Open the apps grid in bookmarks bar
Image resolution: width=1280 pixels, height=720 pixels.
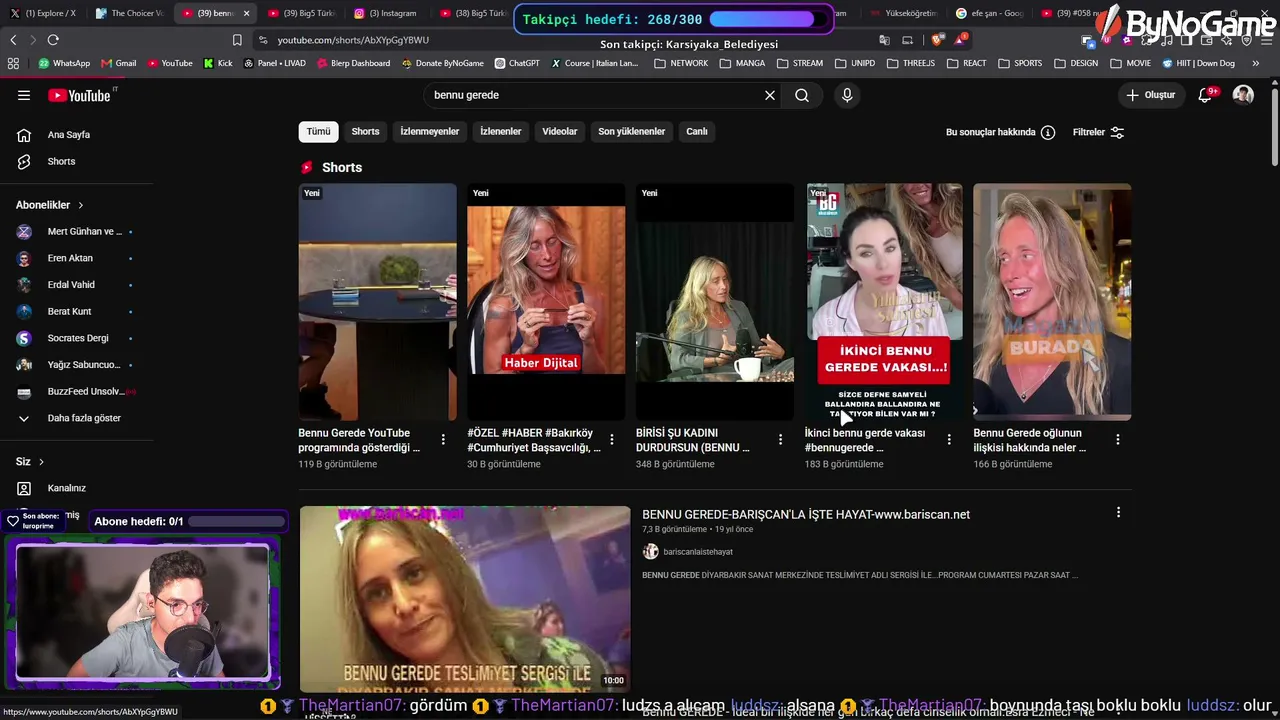(x=13, y=63)
